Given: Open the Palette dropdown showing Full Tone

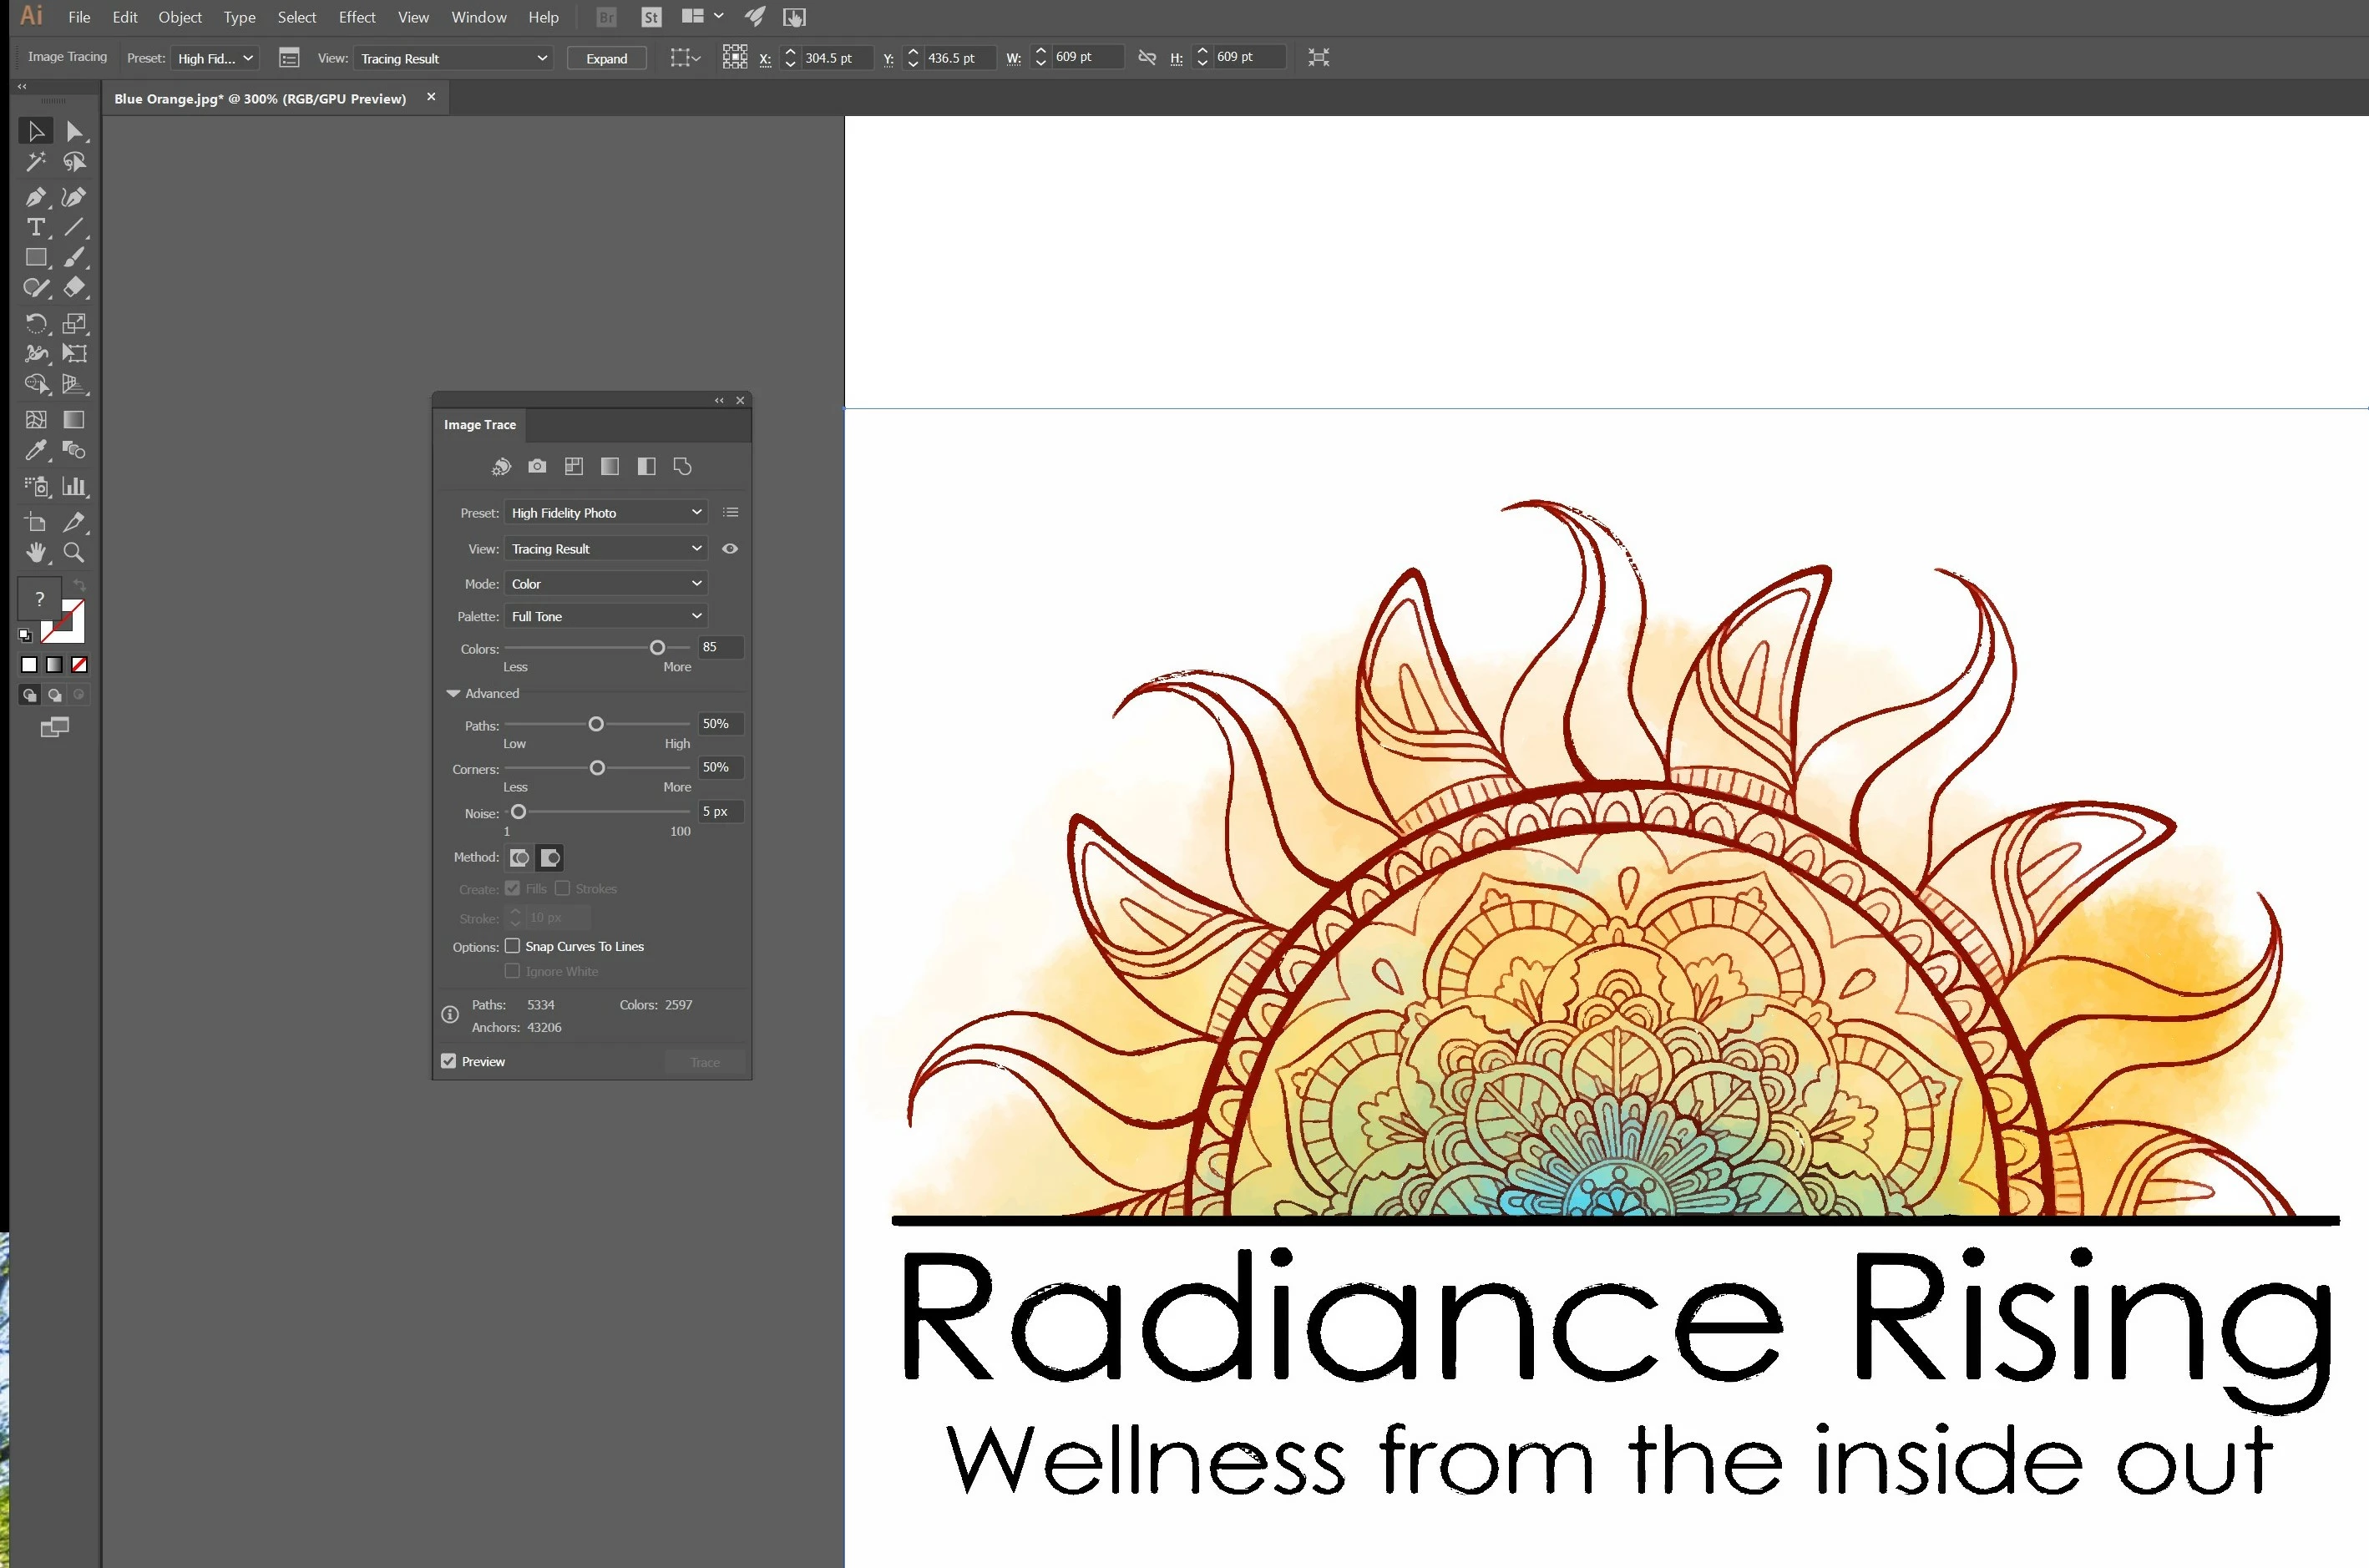Looking at the screenshot, I should click(606, 616).
